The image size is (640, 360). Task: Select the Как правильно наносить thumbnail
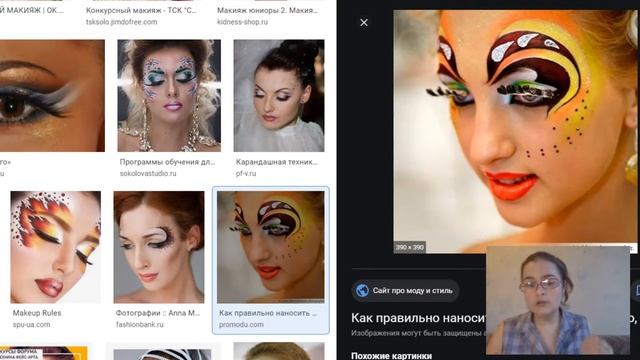tap(271, 247)
